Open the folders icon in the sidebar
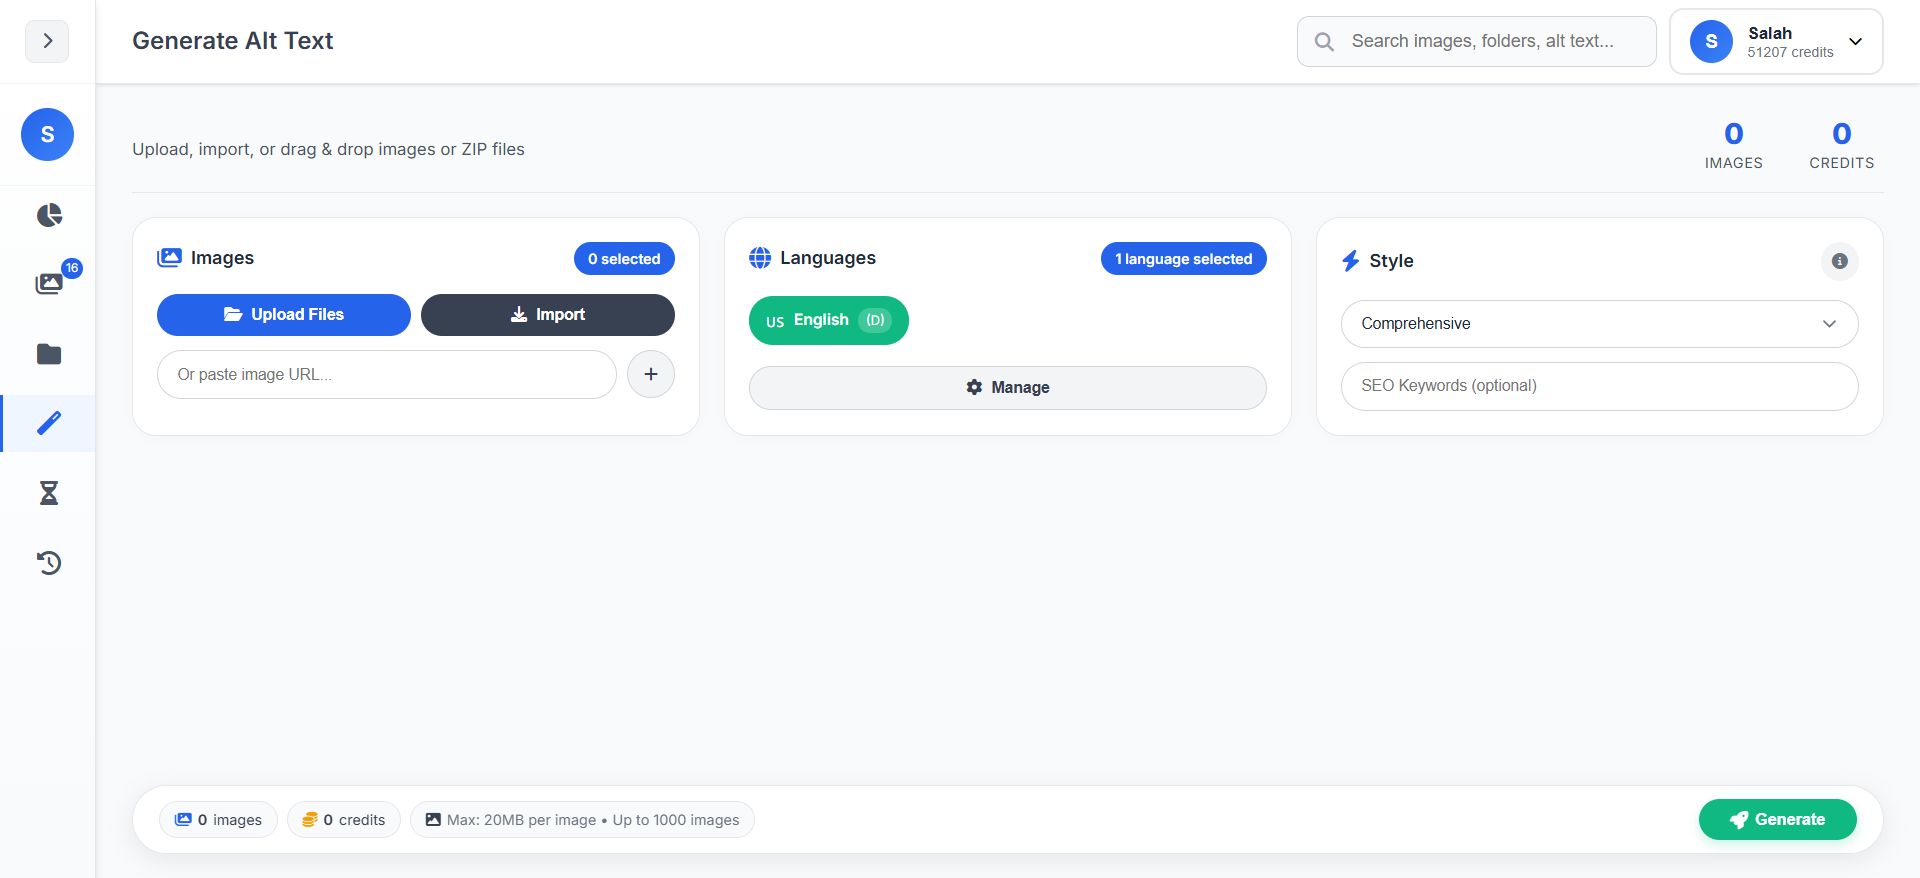The height and width of the screenshot is (878, 1920). [x=49, y=354]
